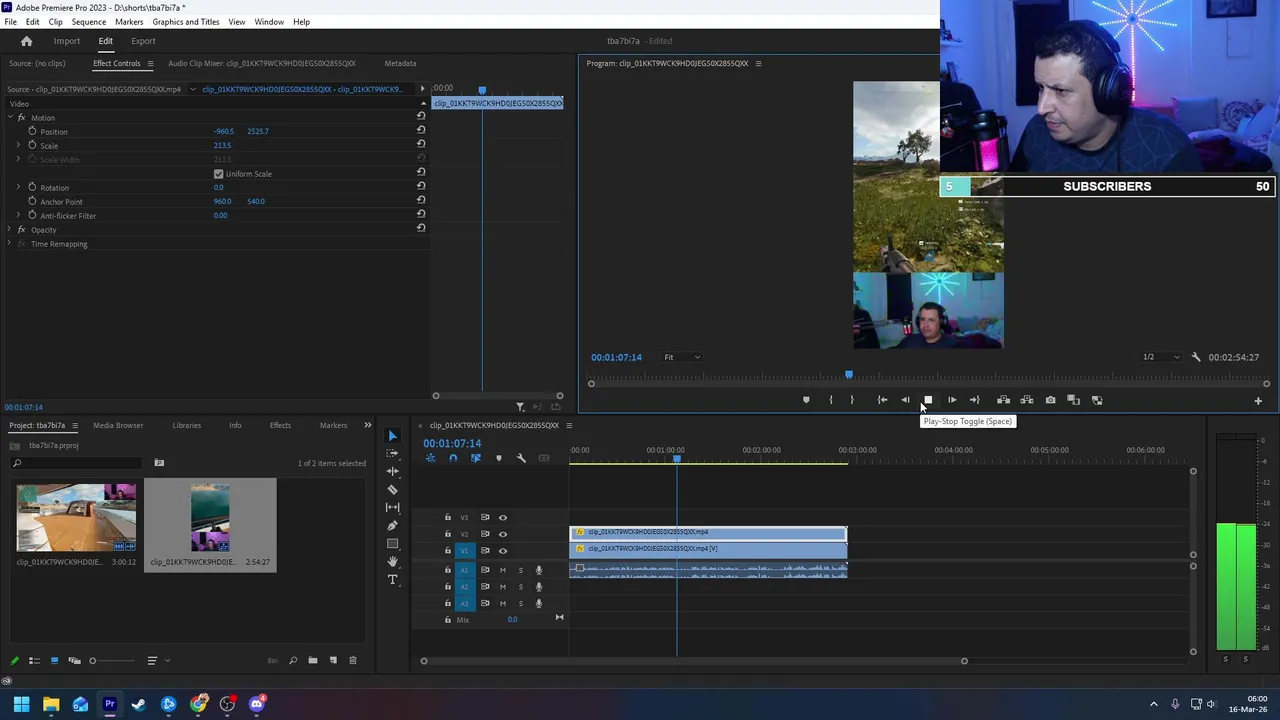Toggle Linked Selection in timeline
The height and width of the screenshot is (720, 1280).
[475, 458]
